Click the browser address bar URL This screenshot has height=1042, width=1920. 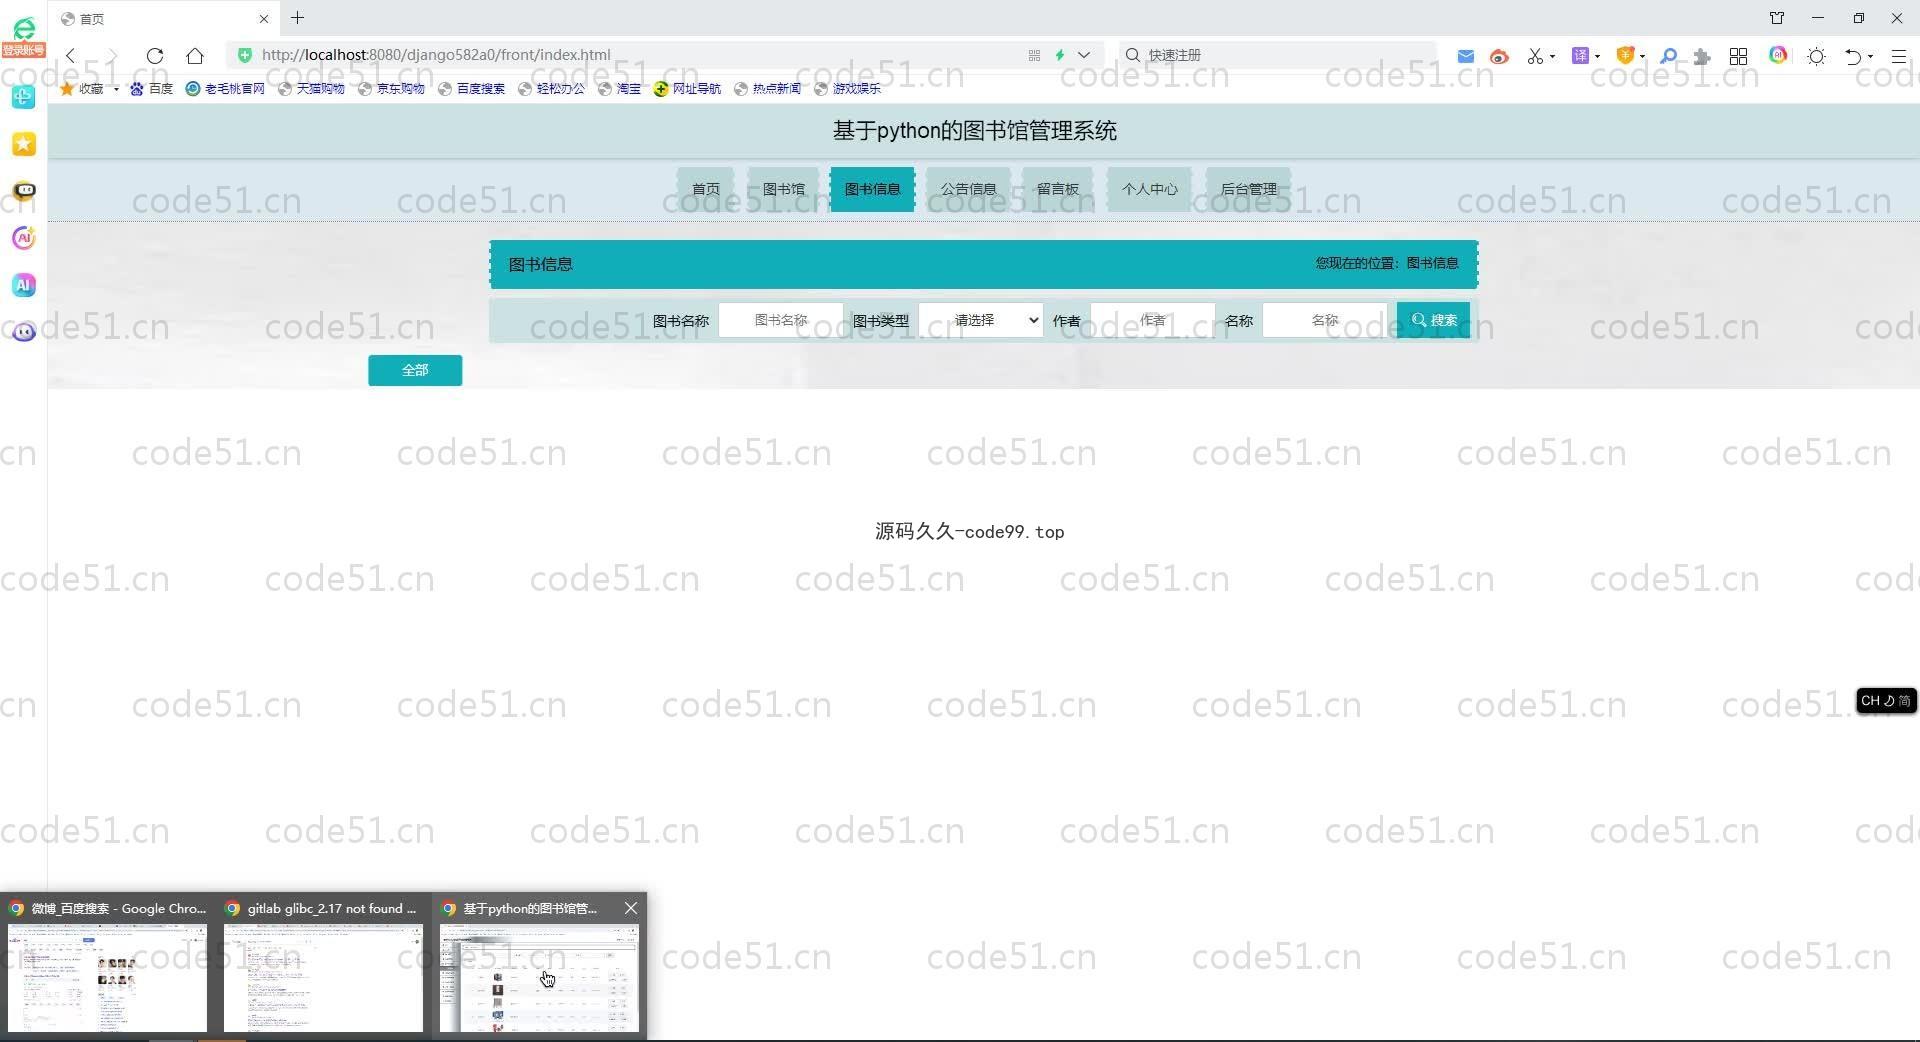point(436,55)
